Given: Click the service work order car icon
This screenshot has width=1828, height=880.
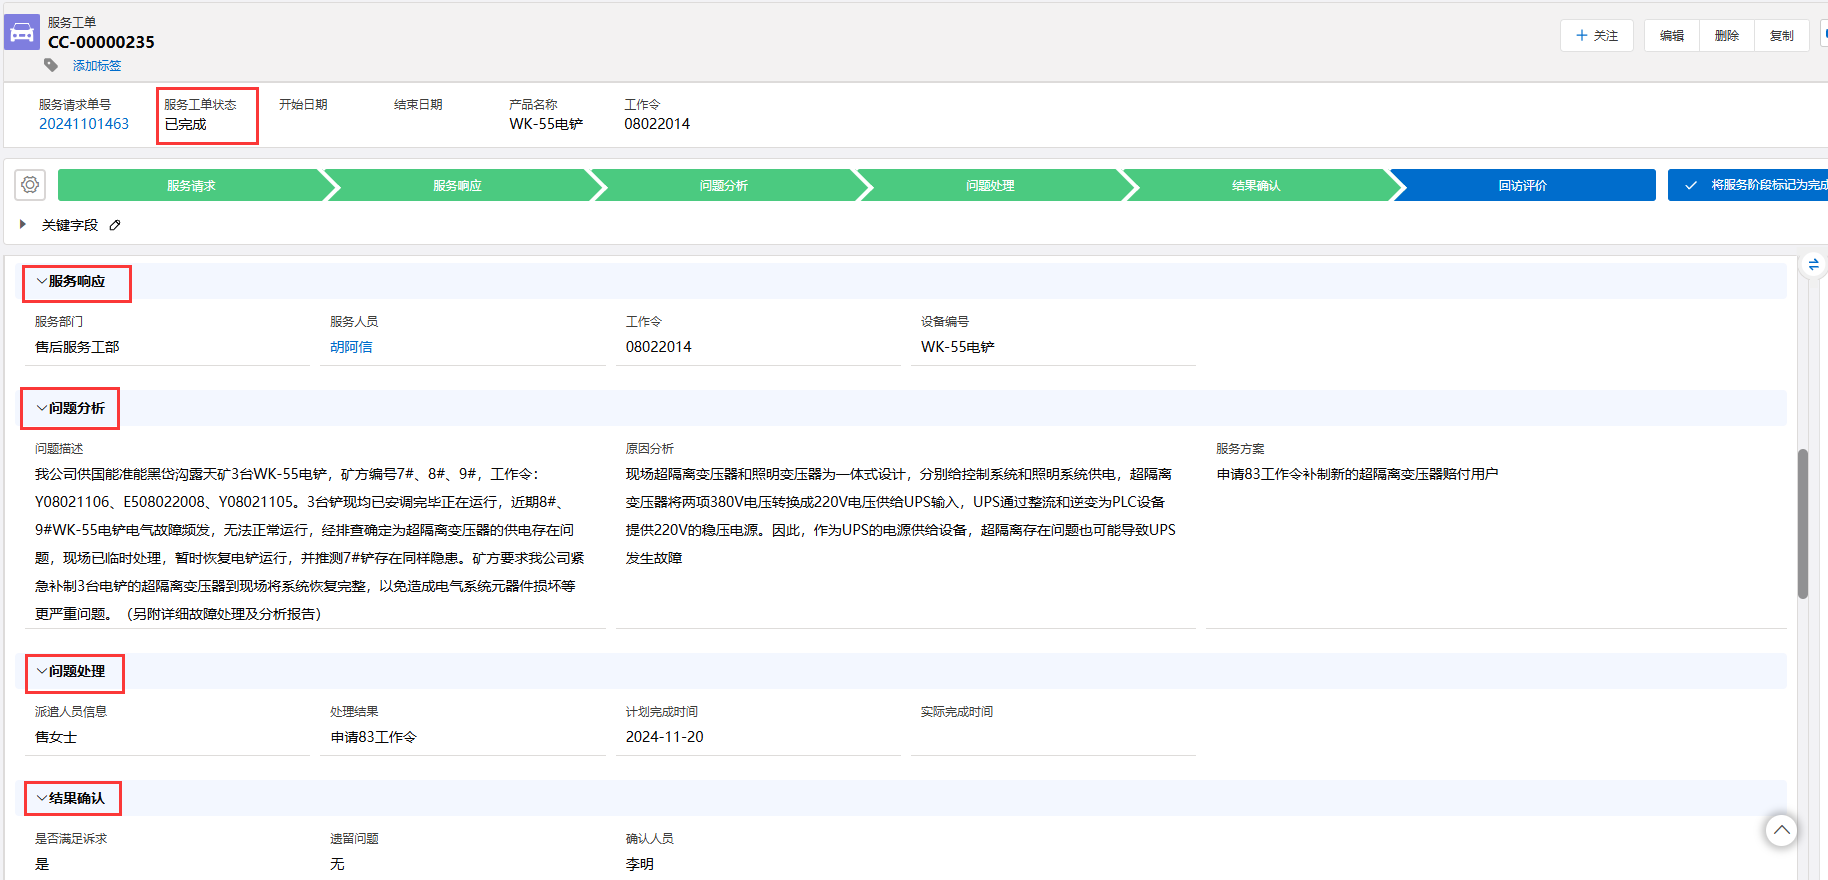Looking at the screenshot, I should [22, 32].
